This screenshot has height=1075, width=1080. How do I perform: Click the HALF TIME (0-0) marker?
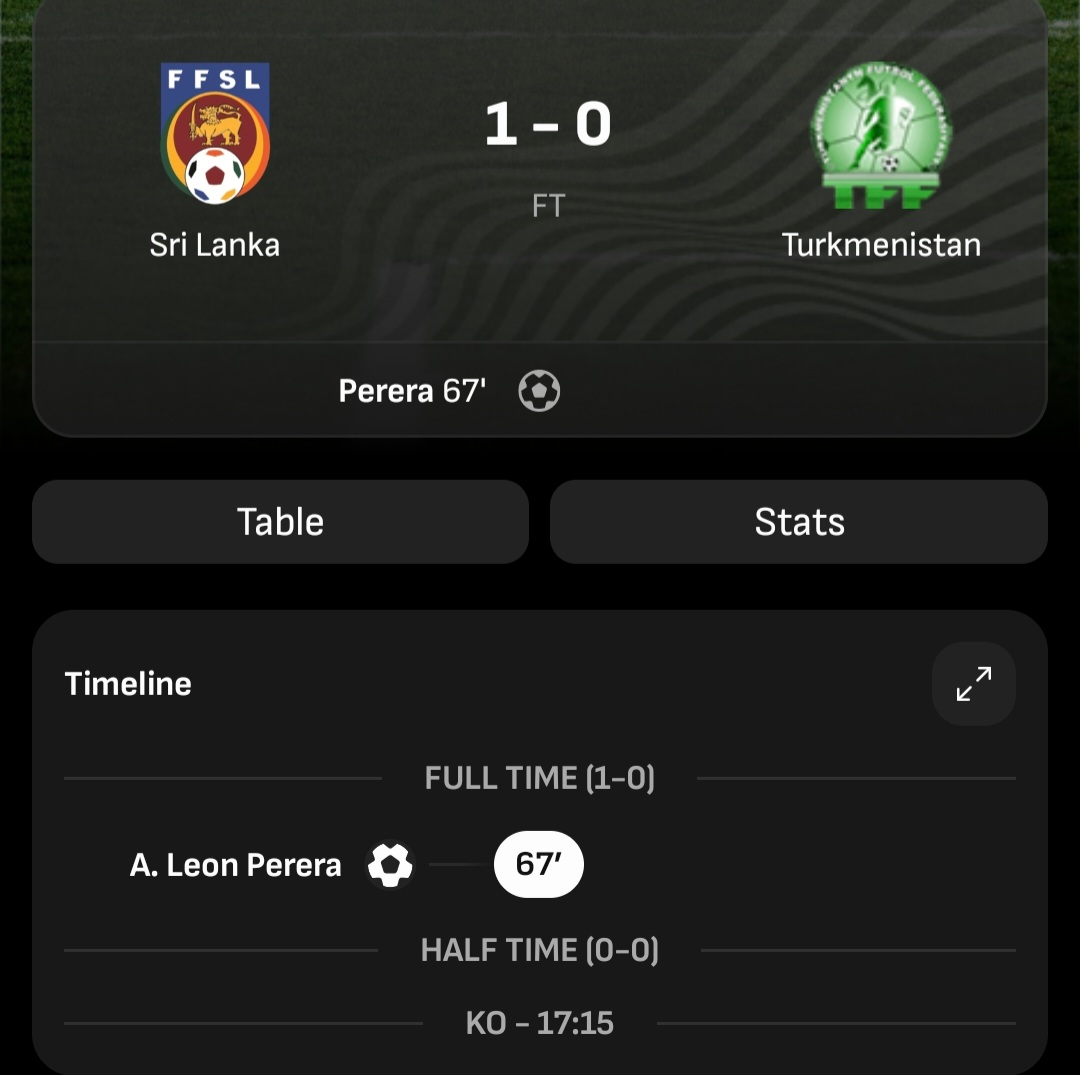539,950
